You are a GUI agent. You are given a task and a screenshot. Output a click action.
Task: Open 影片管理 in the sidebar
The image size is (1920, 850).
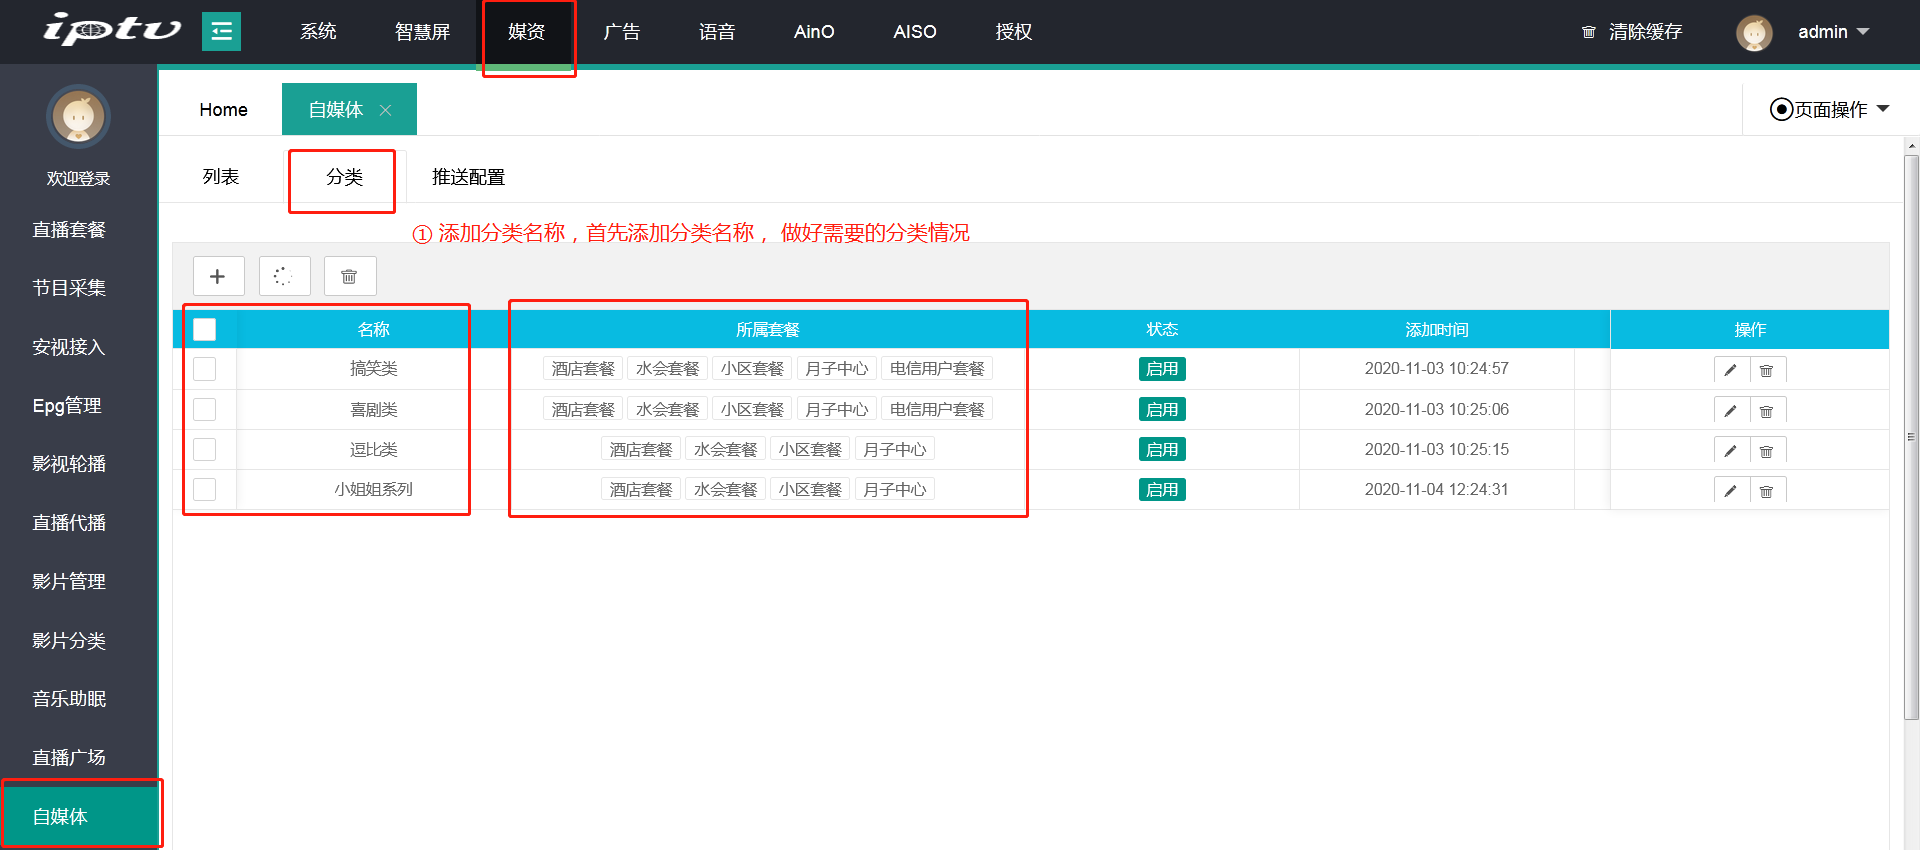pyautogui.click(x=69, y=581)
